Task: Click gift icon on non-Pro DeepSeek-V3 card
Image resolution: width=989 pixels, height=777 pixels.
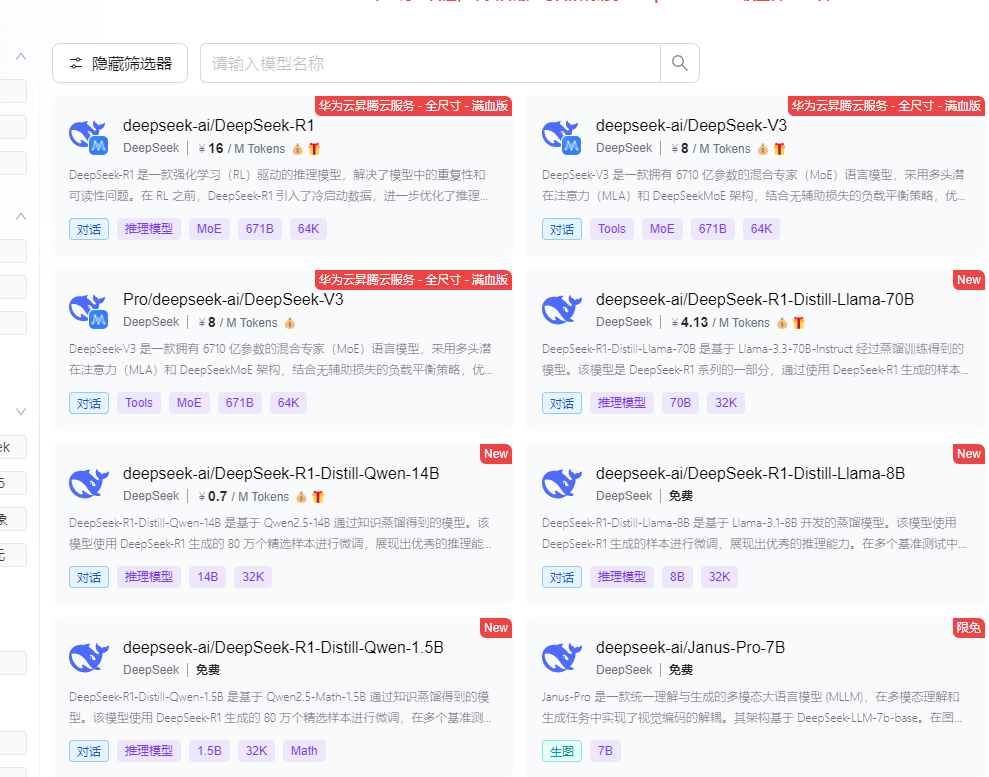Action: pyautogui.click(x=780, y=149)
